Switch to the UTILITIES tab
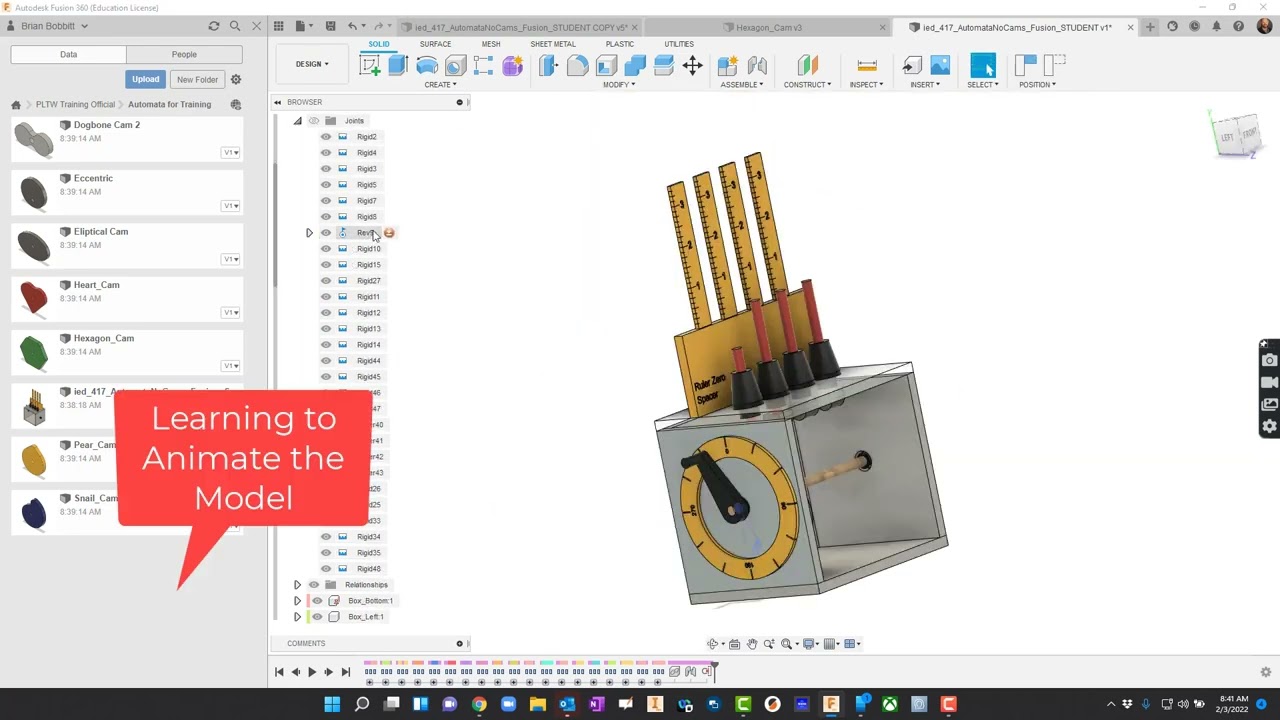The width and height of the screenshot is (1280, 720). click(679, 44)
